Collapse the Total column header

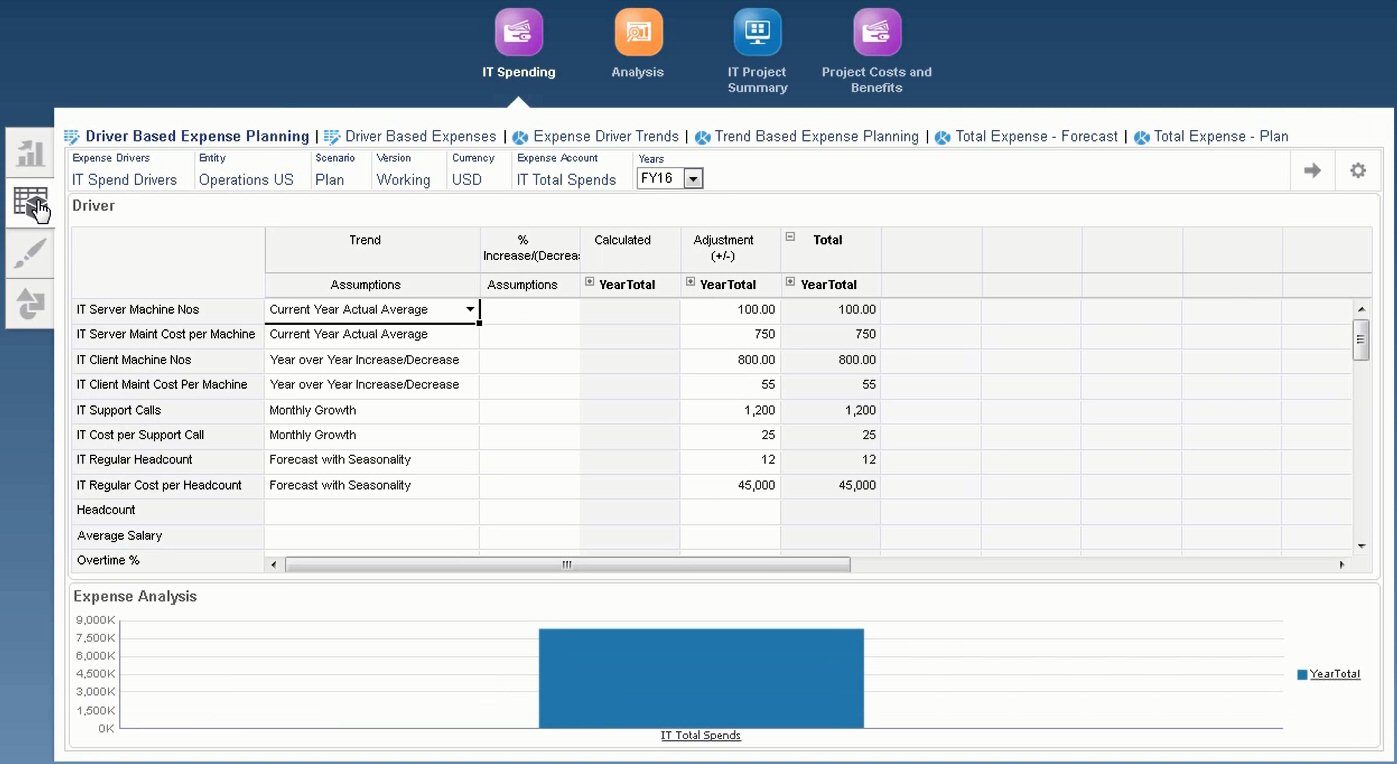[x=790, y=238]
